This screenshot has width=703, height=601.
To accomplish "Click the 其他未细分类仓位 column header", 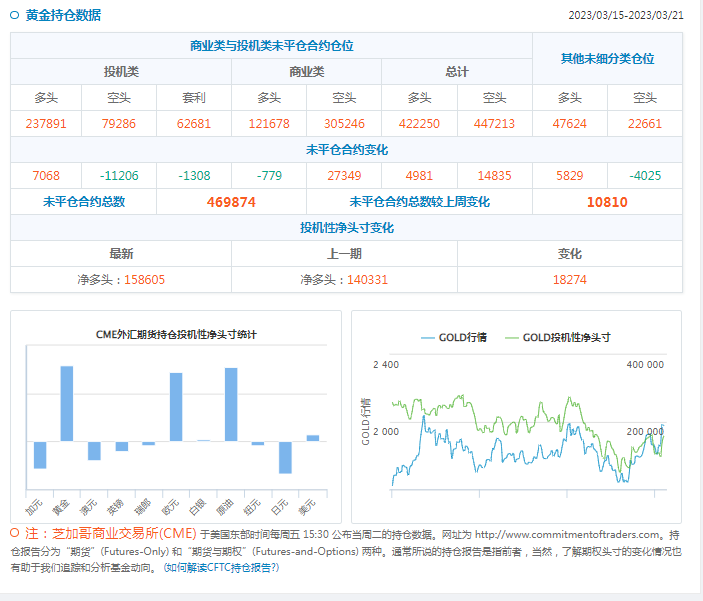I will pos(607,59).
